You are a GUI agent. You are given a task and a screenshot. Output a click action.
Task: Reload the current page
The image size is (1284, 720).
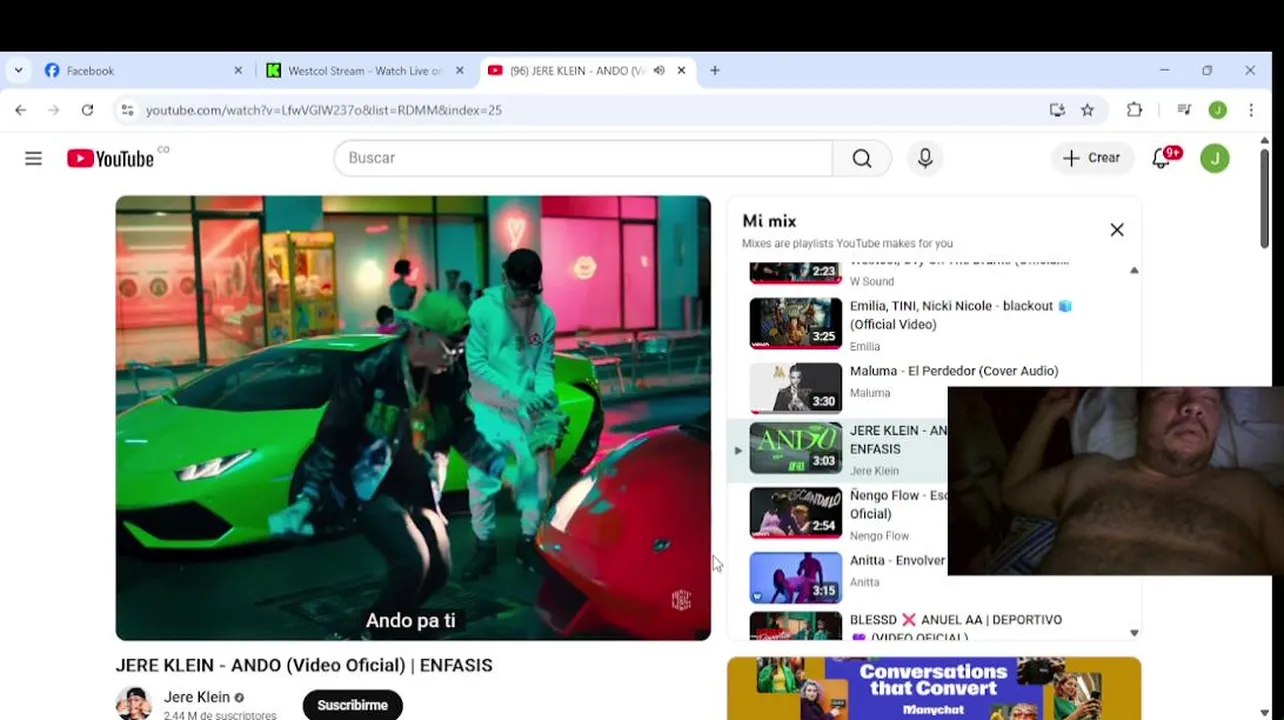click(x=87, y=110)
